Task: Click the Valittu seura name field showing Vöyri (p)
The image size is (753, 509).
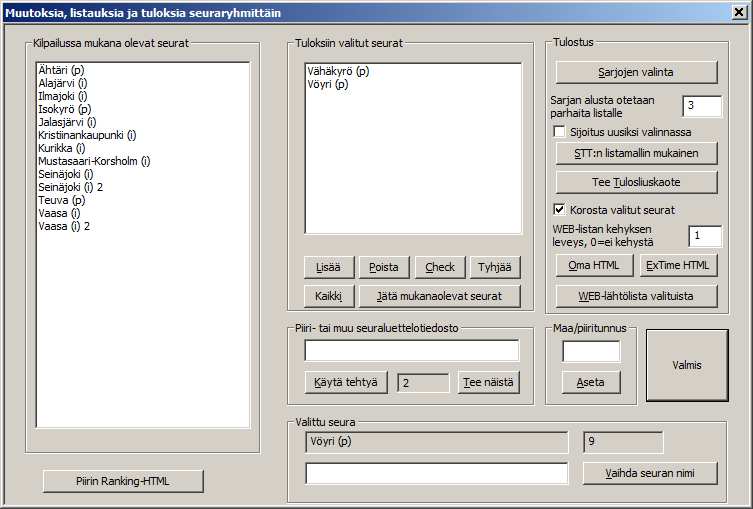Action: pos(437,442)
